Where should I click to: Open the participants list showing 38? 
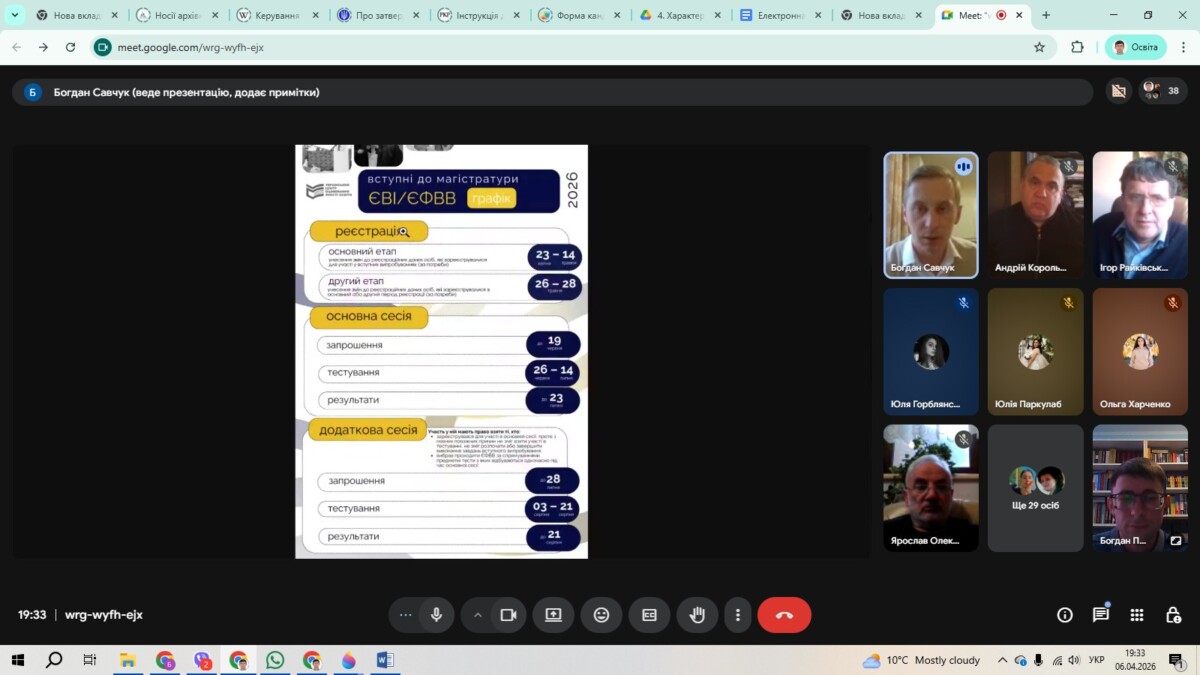tap(1161, 91)
